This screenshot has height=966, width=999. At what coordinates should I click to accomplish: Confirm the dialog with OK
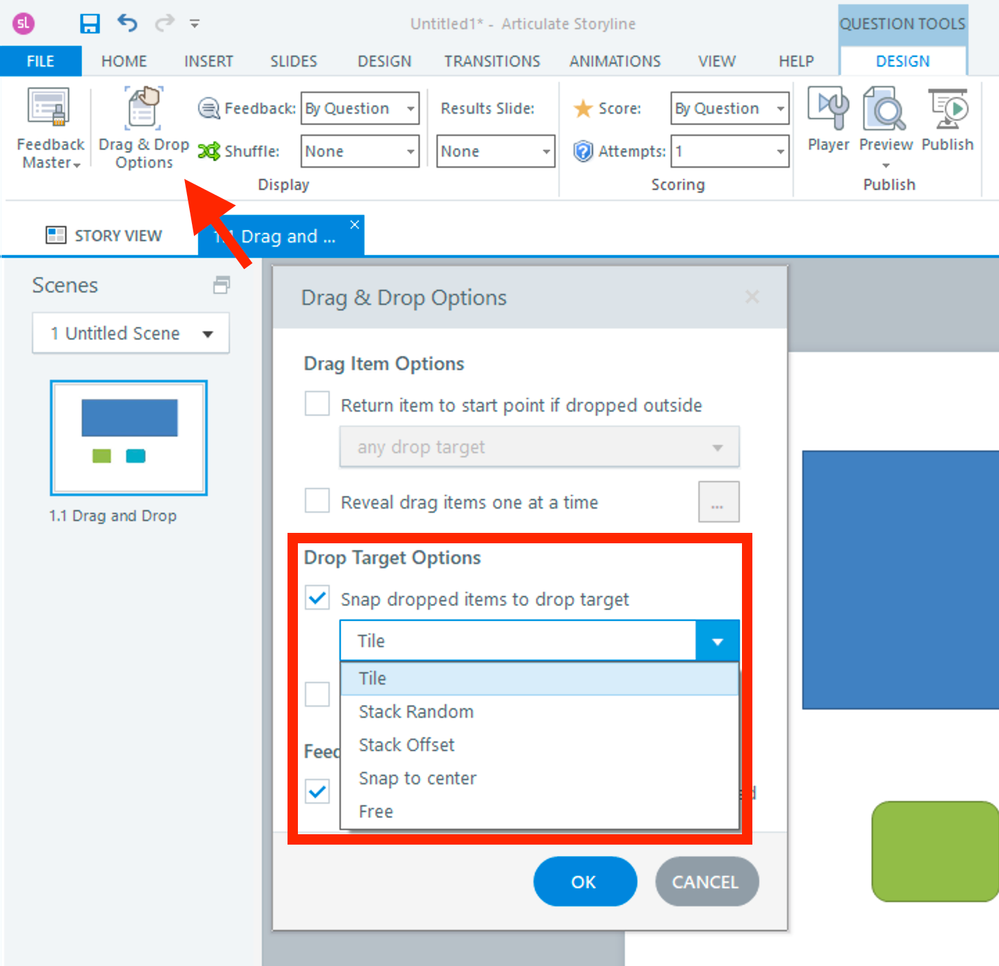click(x=584, y=882)
